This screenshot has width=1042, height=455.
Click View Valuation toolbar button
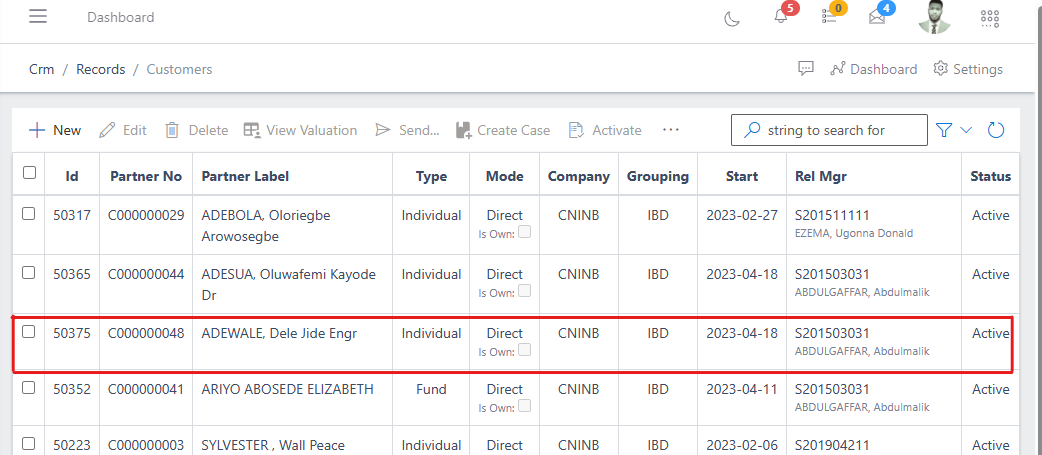(300, 130)
